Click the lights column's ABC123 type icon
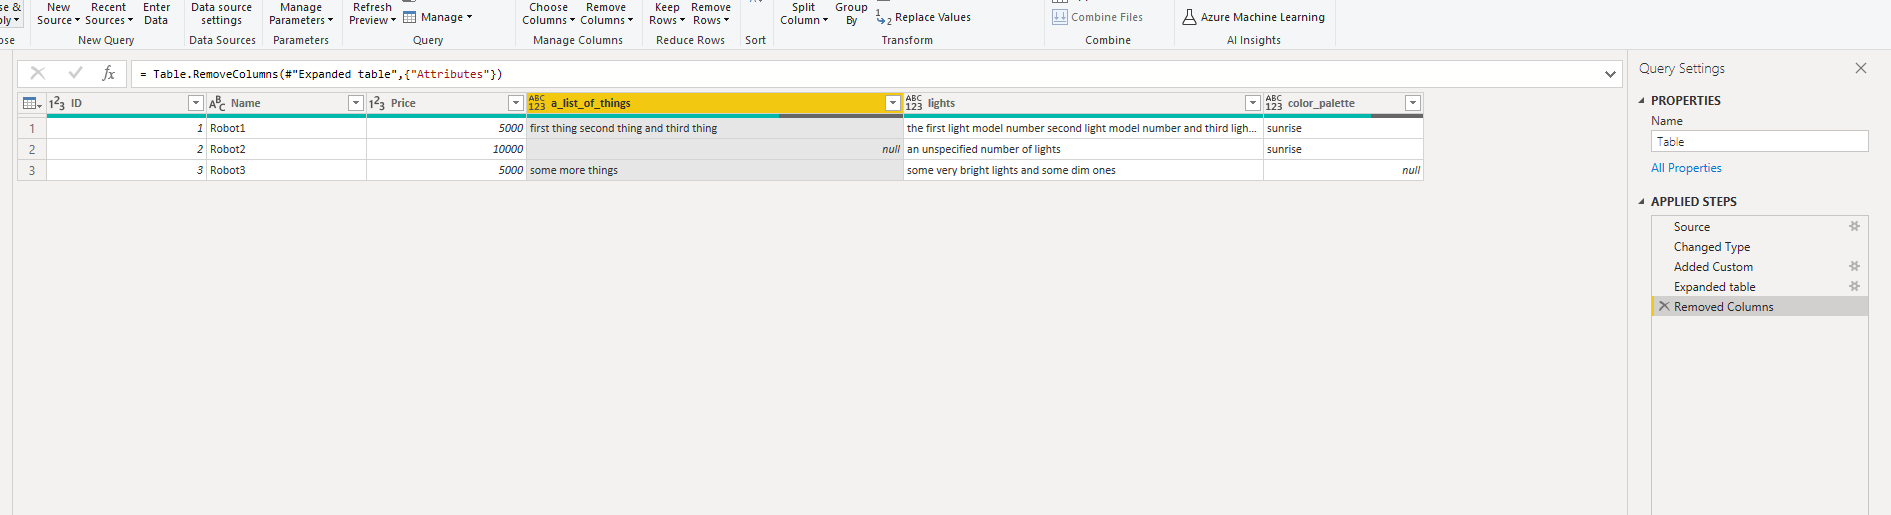The image size is (1891, 515). tap(914, 103)
